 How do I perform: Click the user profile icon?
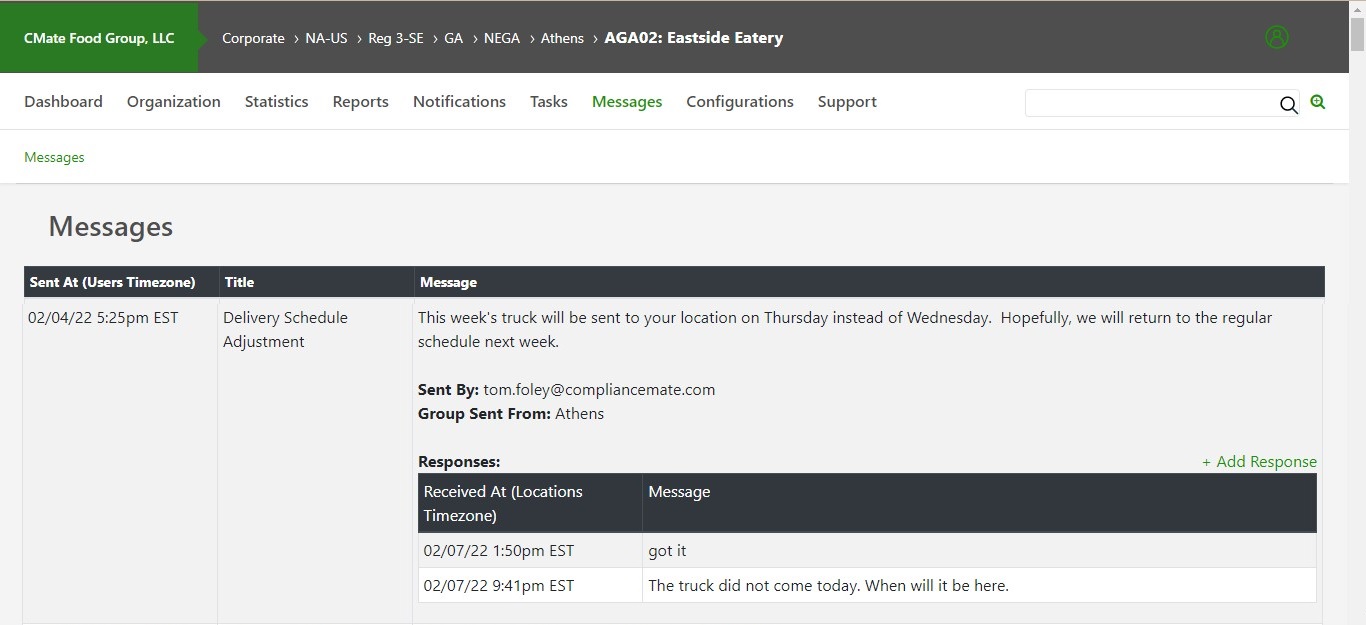tap(1277, 38)
